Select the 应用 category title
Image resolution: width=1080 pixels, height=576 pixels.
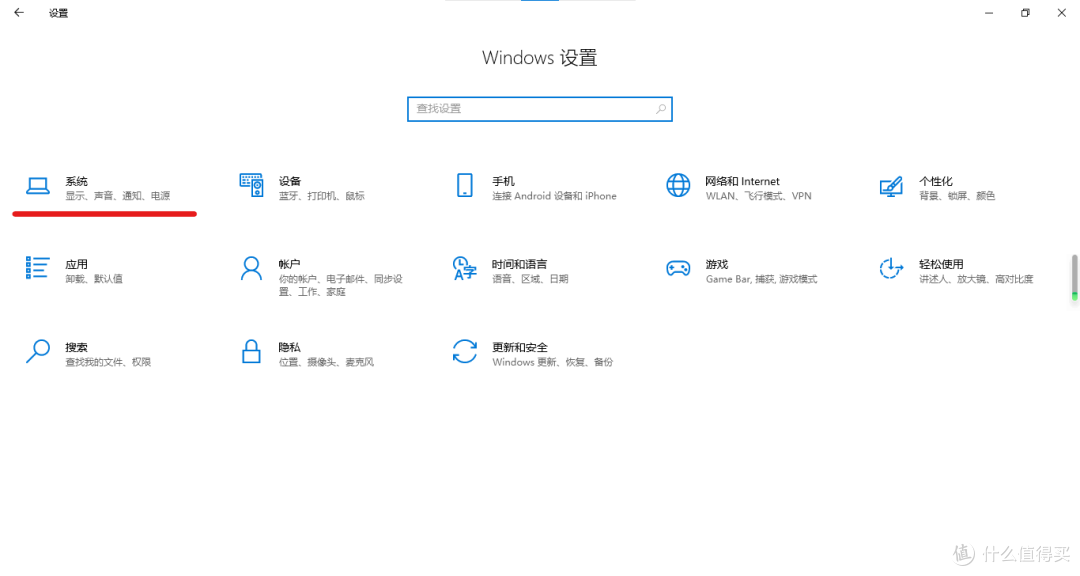tap(76, 265)
